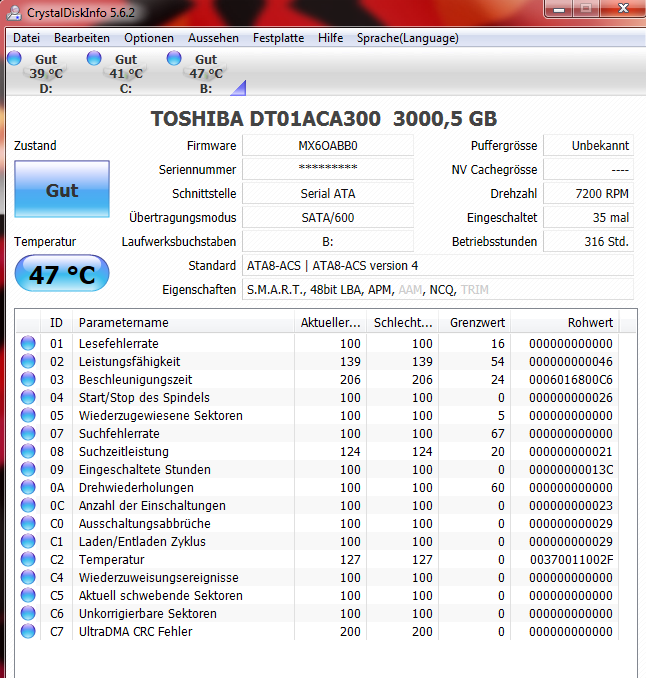Screen dimensions: 646x678
Task: Click status orb of C2 Temperatur row
Action: 28,559
